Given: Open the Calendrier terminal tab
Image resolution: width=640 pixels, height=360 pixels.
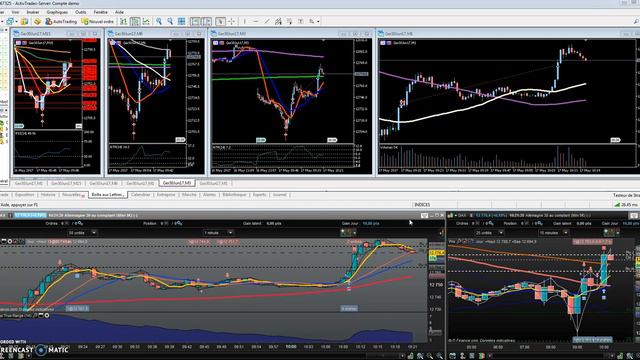Looking at the screenshot, I should click(x=141, y=195).
